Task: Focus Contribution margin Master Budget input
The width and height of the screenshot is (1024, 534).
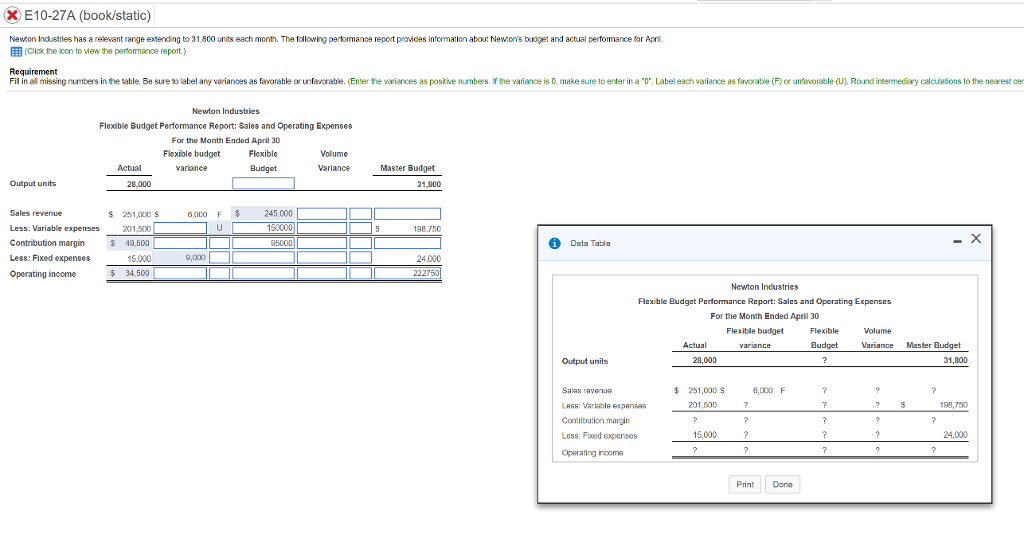Action: pos(408,243)
